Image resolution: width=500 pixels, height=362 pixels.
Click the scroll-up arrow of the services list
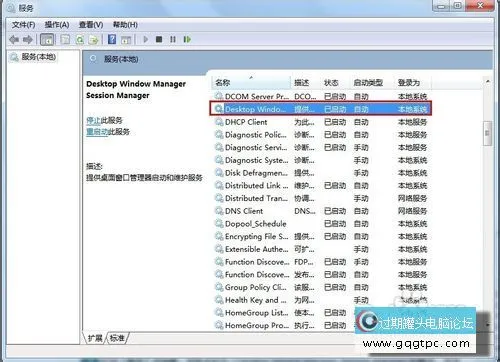tap(487, 81)
